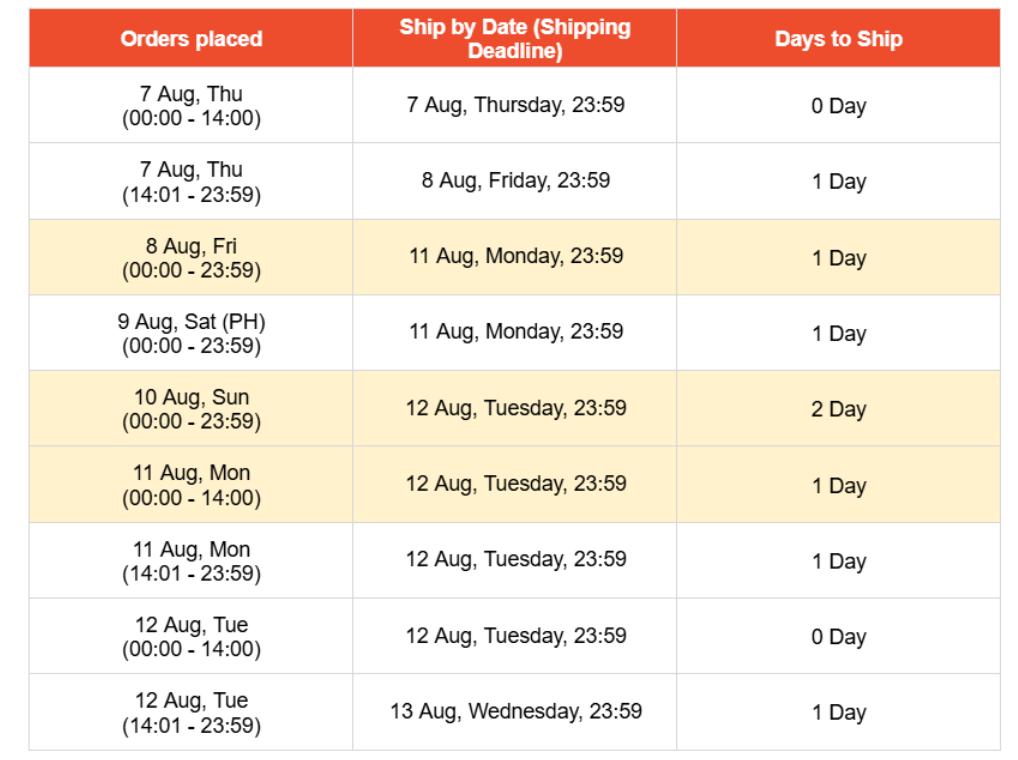Screen dimensions: 1018x760
Task: Click the "11 Aug, Mon (00:00 - 14:00)" cell
Action: click(x=191, y=485)
